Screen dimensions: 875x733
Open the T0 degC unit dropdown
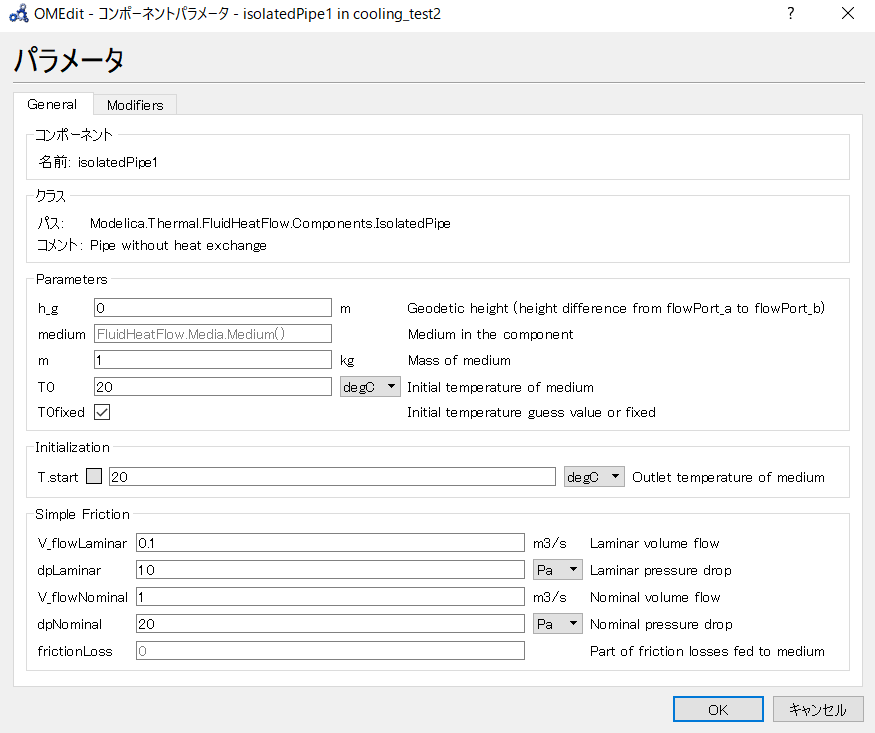(370, 387)
